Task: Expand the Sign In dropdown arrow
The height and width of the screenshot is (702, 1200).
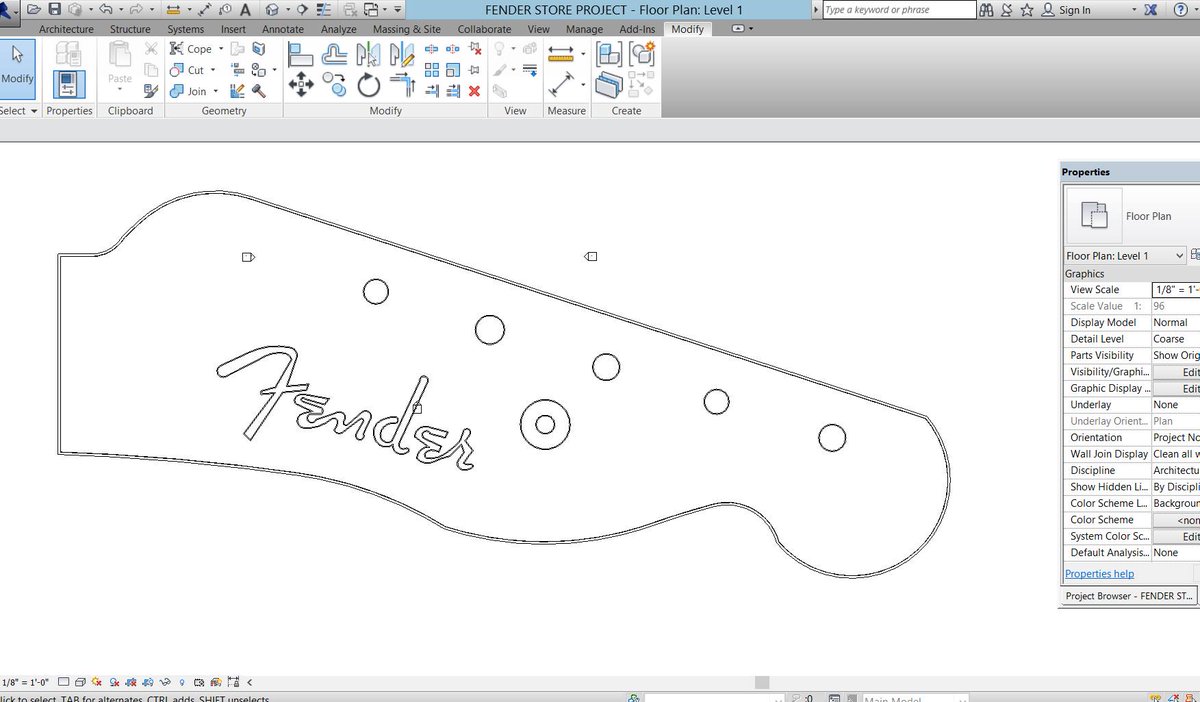Action: point(1134,10)
